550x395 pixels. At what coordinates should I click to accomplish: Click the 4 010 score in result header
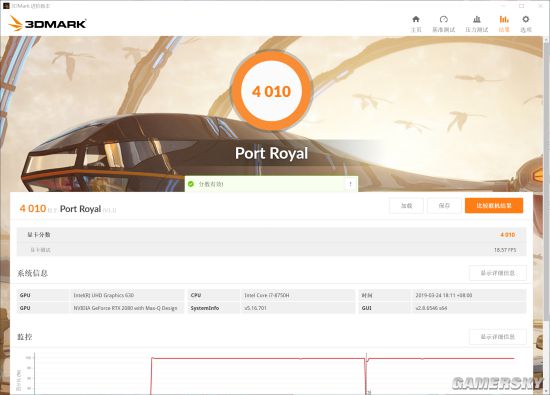click(33, 209)
